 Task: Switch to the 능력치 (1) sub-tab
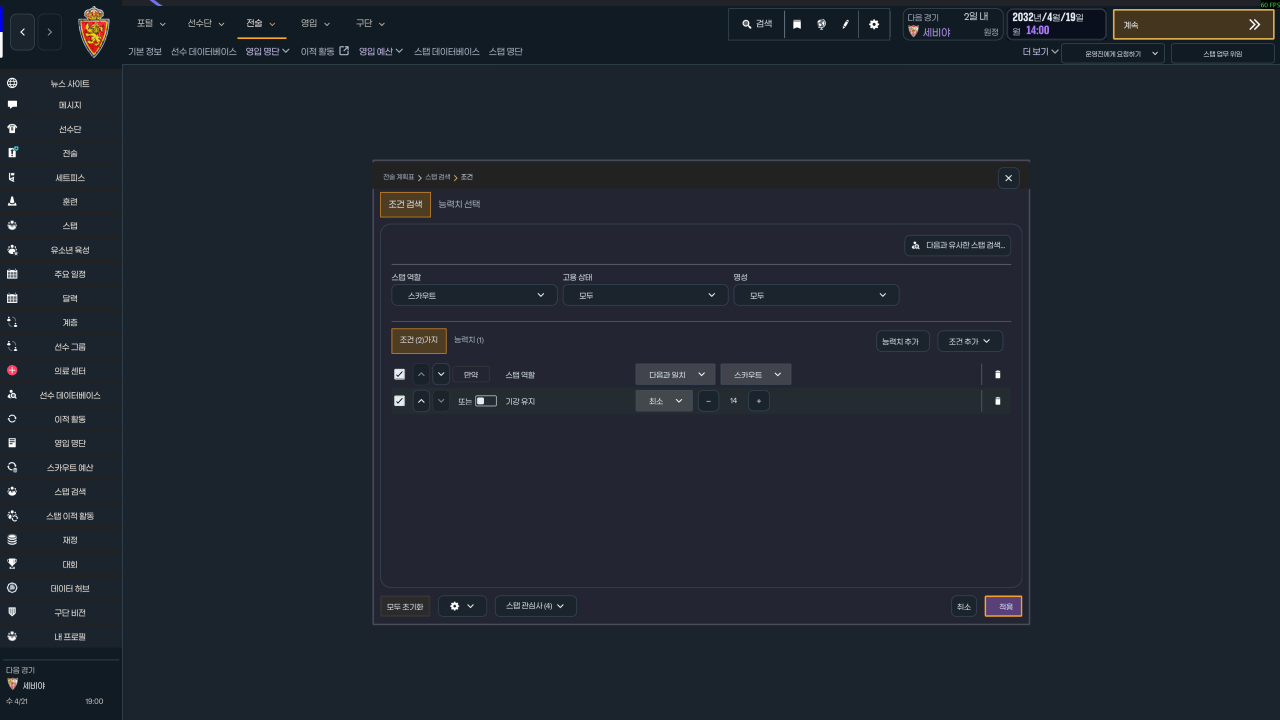click(x=469, y=341)
